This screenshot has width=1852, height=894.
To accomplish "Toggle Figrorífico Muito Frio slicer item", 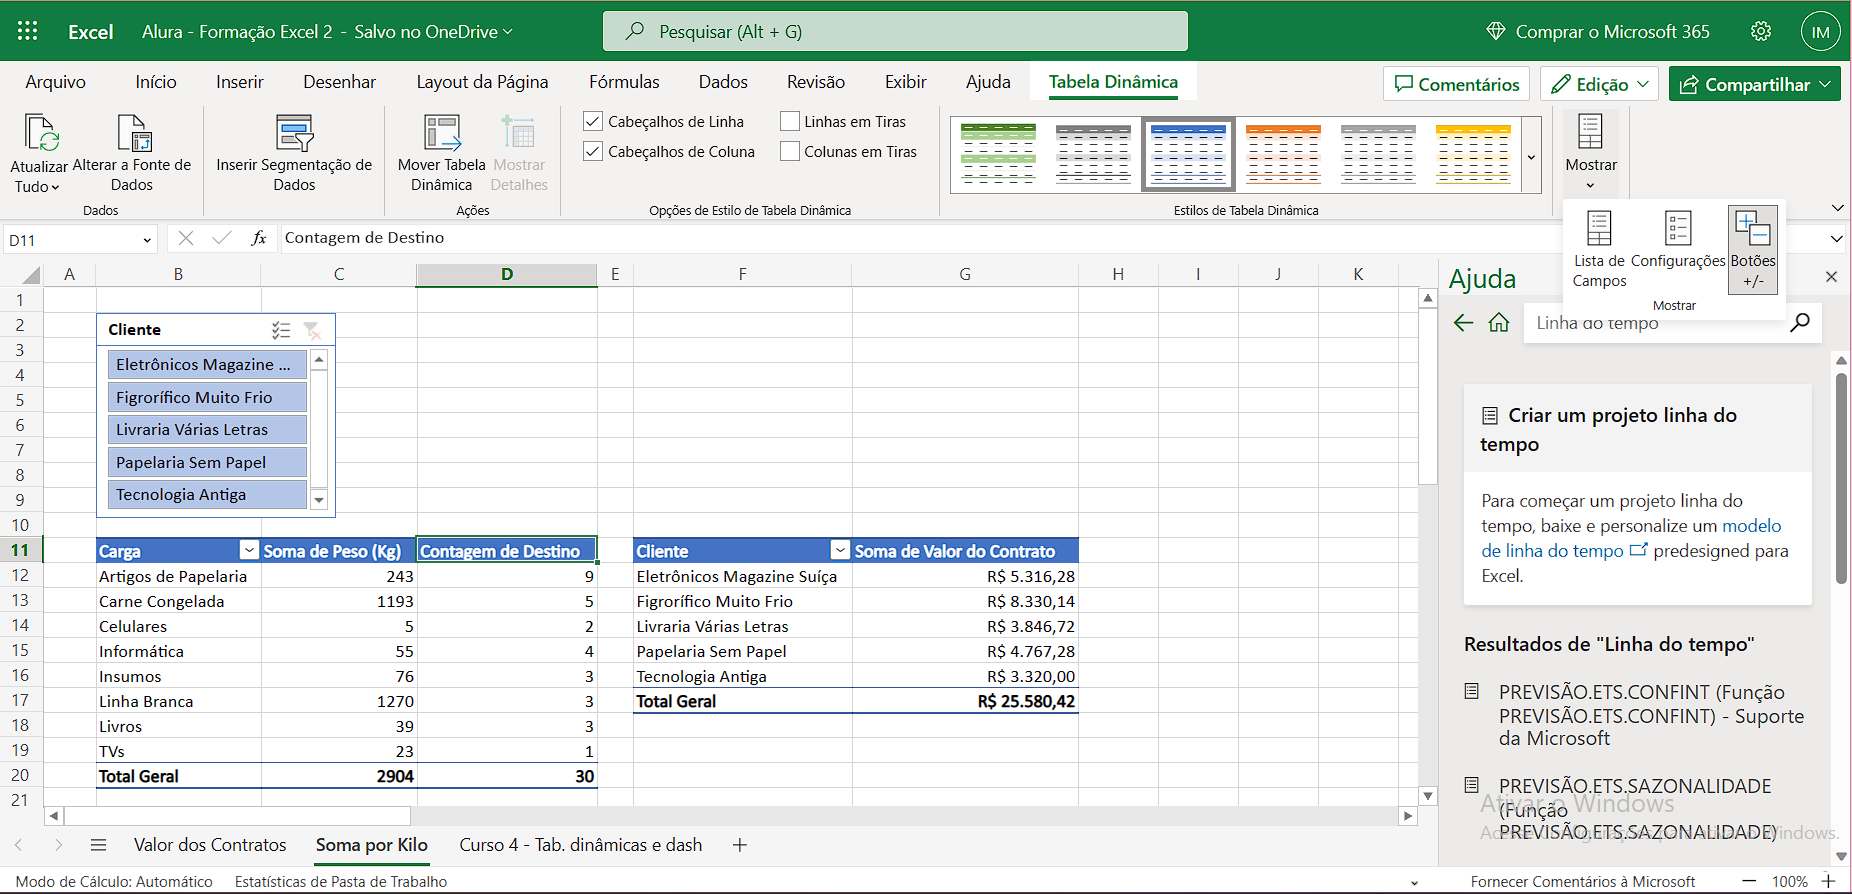I will coord(207,397).
